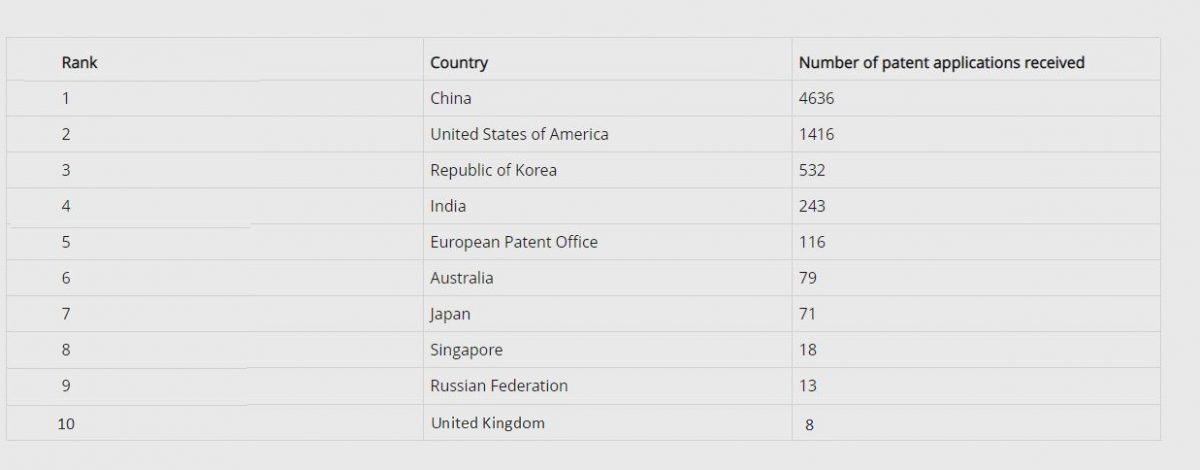The width and height of the screenshot is (1200, 470).
Task: Select the Russian Federation cell
Action: [x=498, y=386]
